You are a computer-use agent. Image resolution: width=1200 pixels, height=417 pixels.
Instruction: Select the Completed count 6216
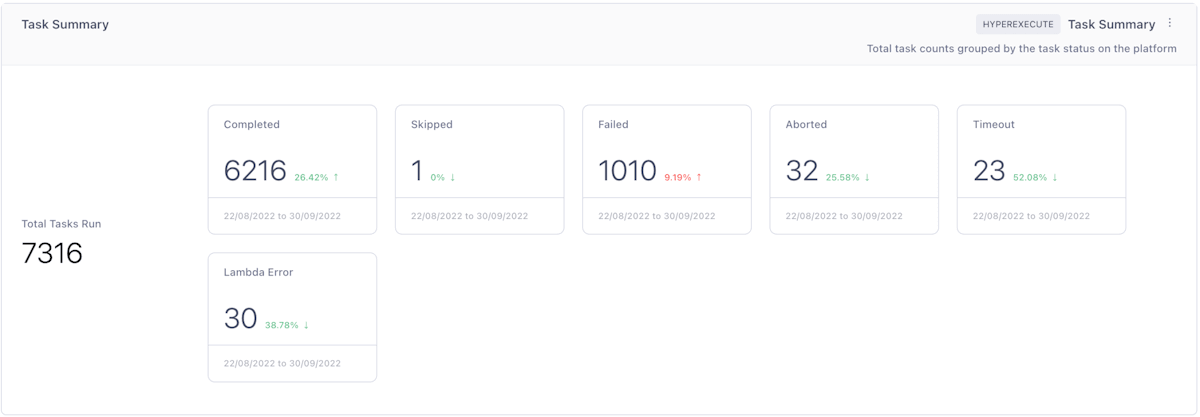point(255,171)
